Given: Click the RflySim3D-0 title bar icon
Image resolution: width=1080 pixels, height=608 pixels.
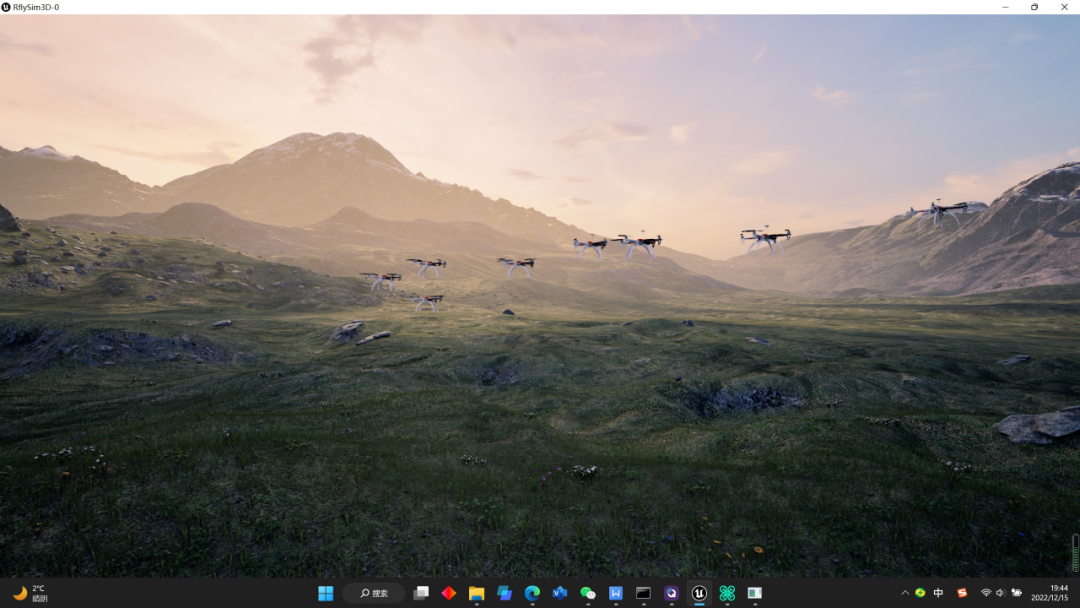Looking at the screenshot, I should coord(6,7).
